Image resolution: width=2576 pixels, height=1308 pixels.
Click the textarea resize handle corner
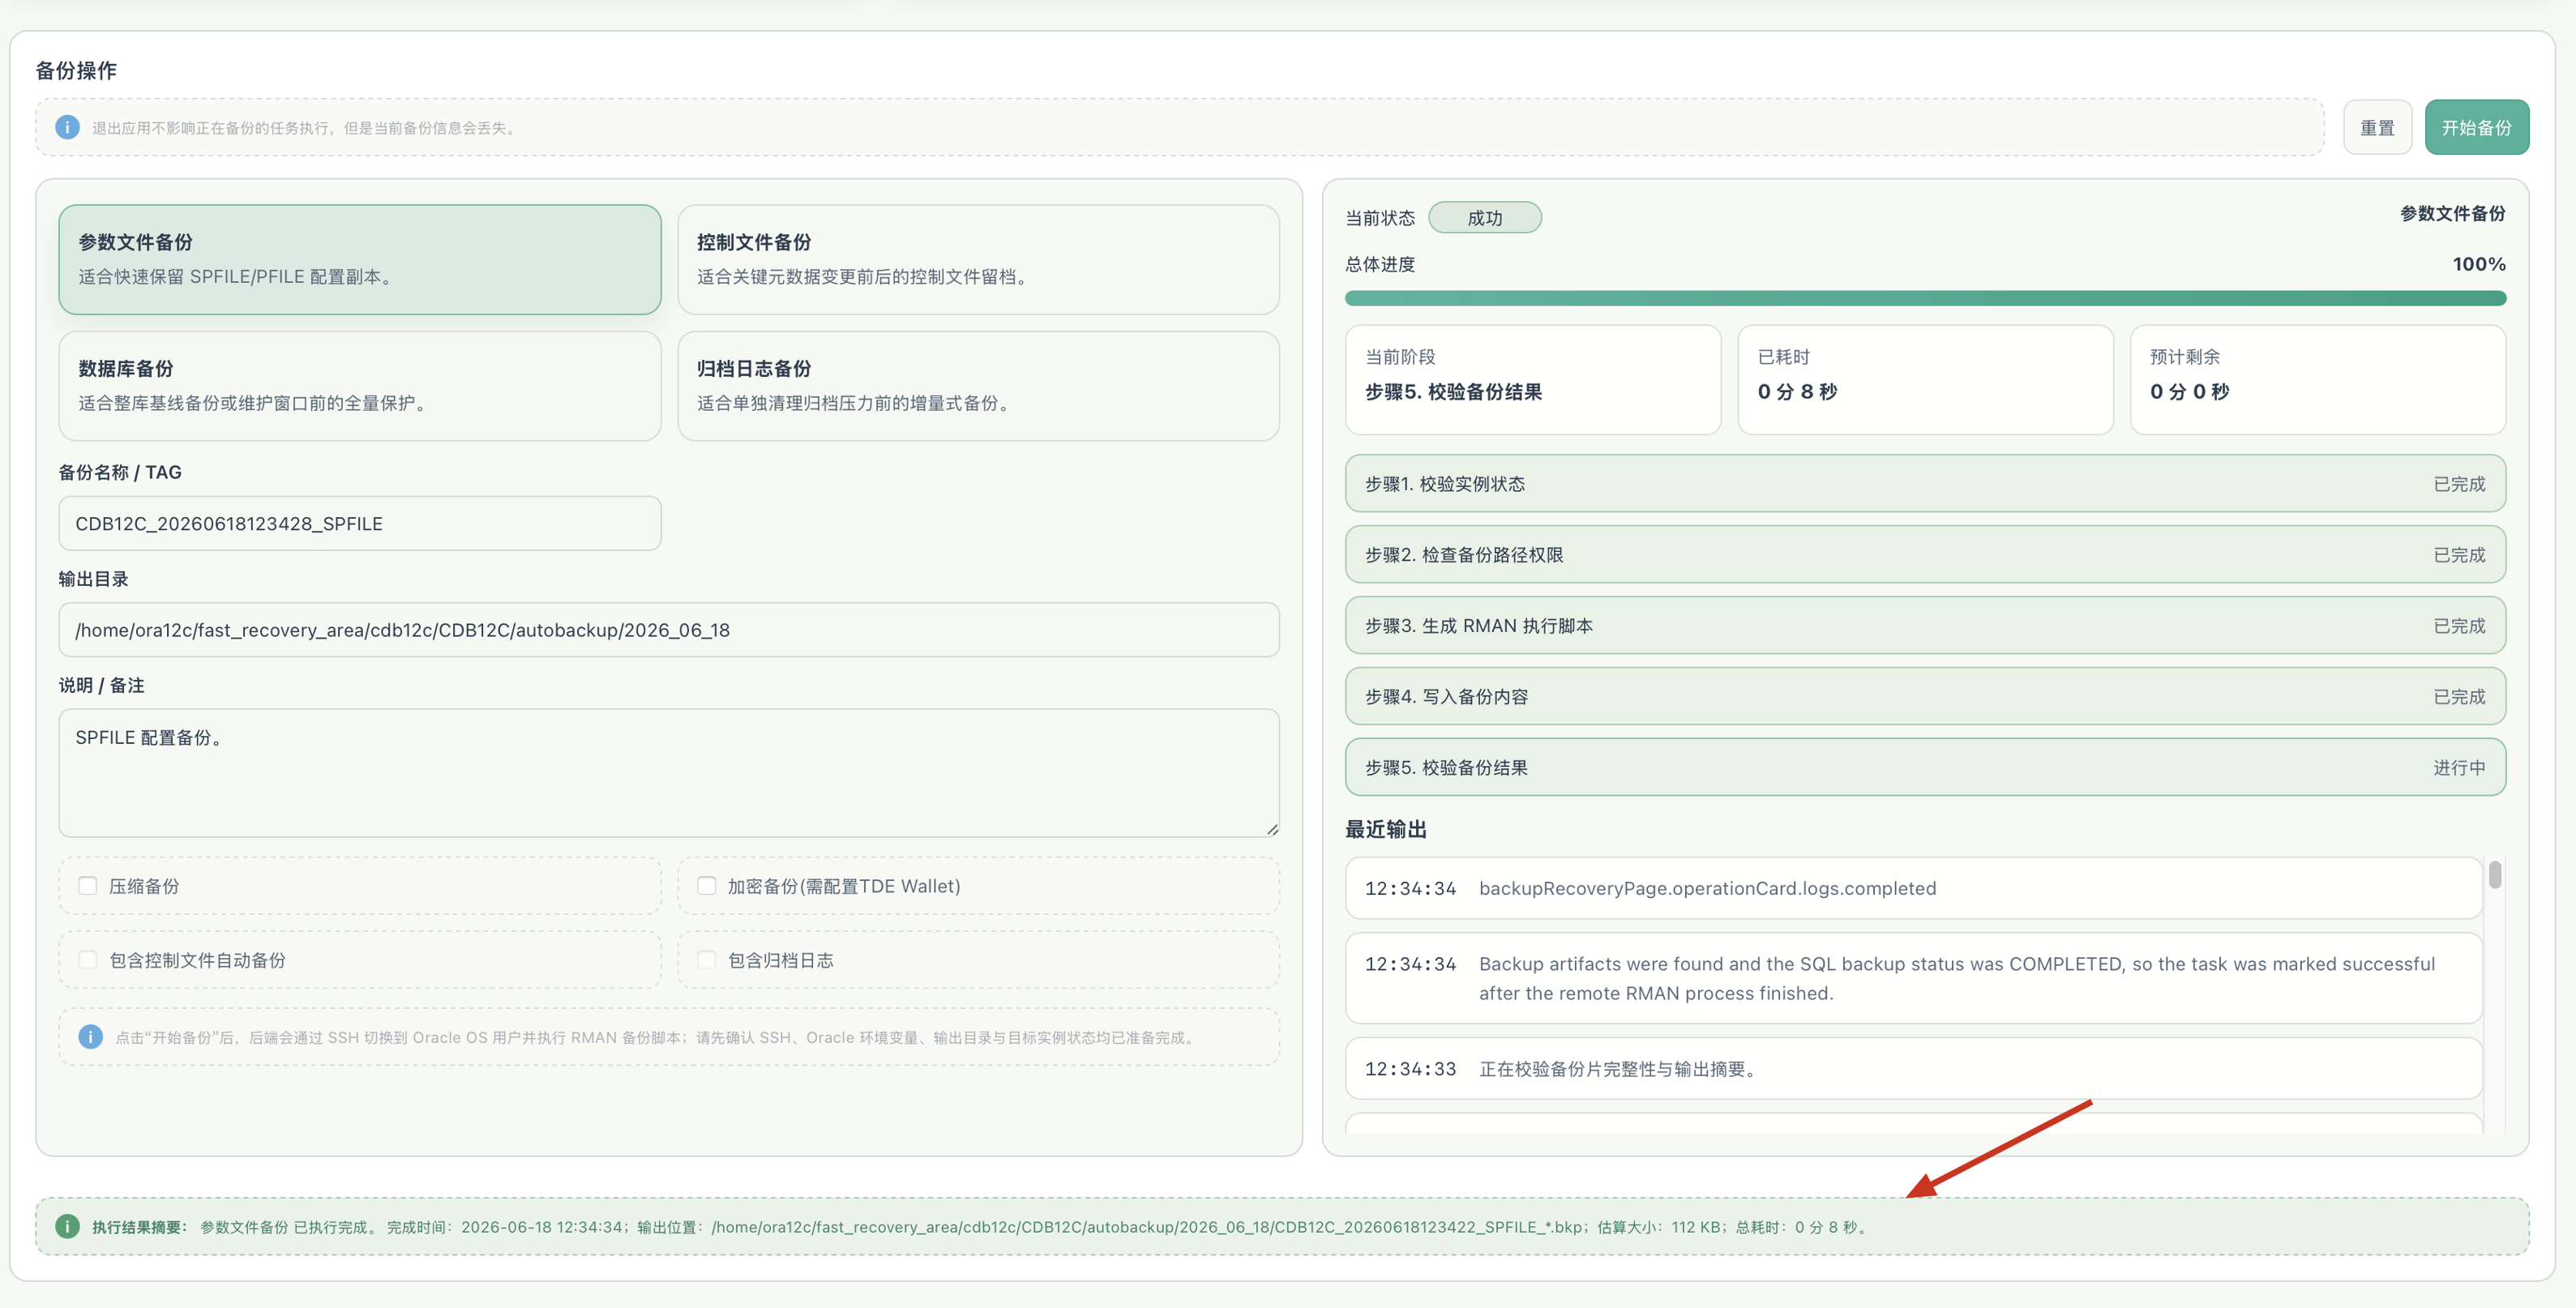click(1272, 829)
